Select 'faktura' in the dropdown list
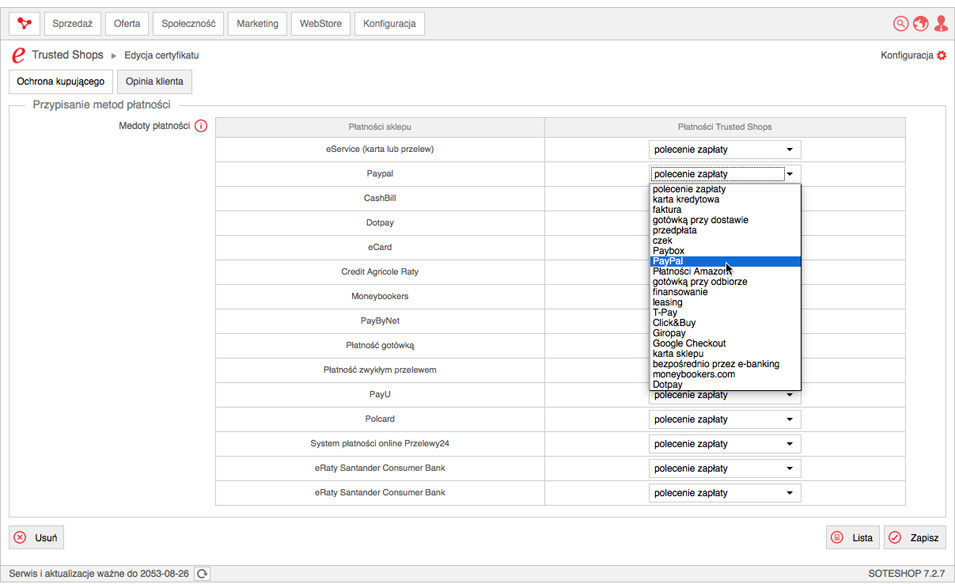Image resolution: width=955 pixels, height=584 pixels. 725,209
